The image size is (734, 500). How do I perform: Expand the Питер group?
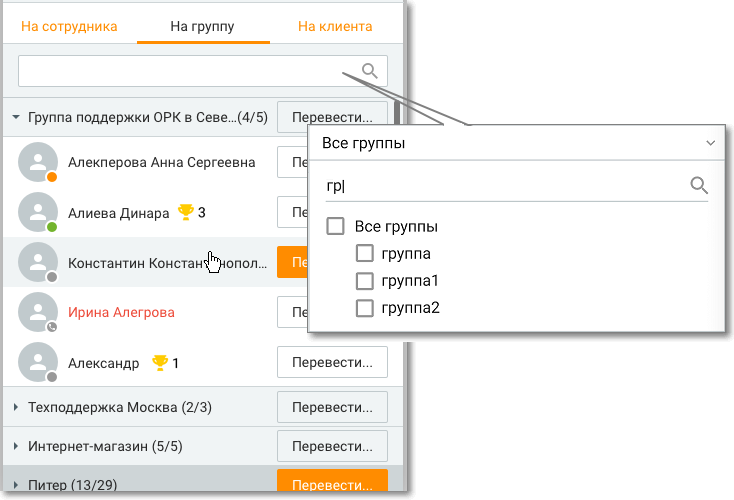pos(16,485)
